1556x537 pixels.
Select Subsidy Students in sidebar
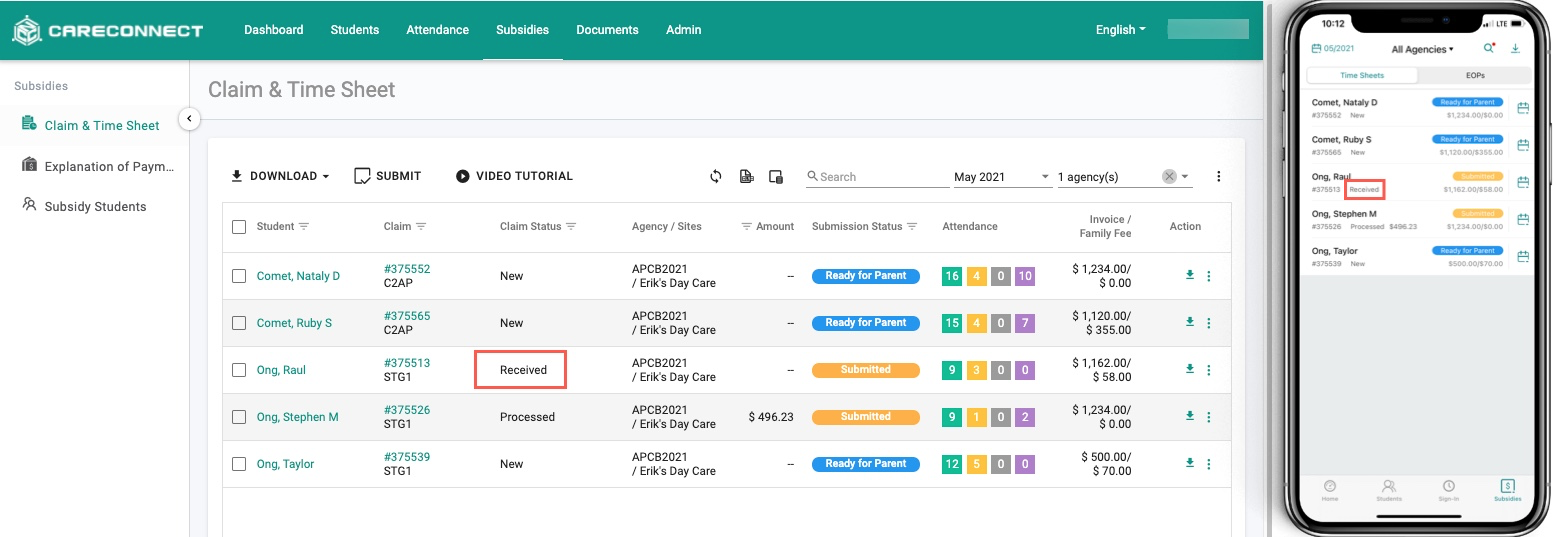pyautogui.click(x=85, y=206)
